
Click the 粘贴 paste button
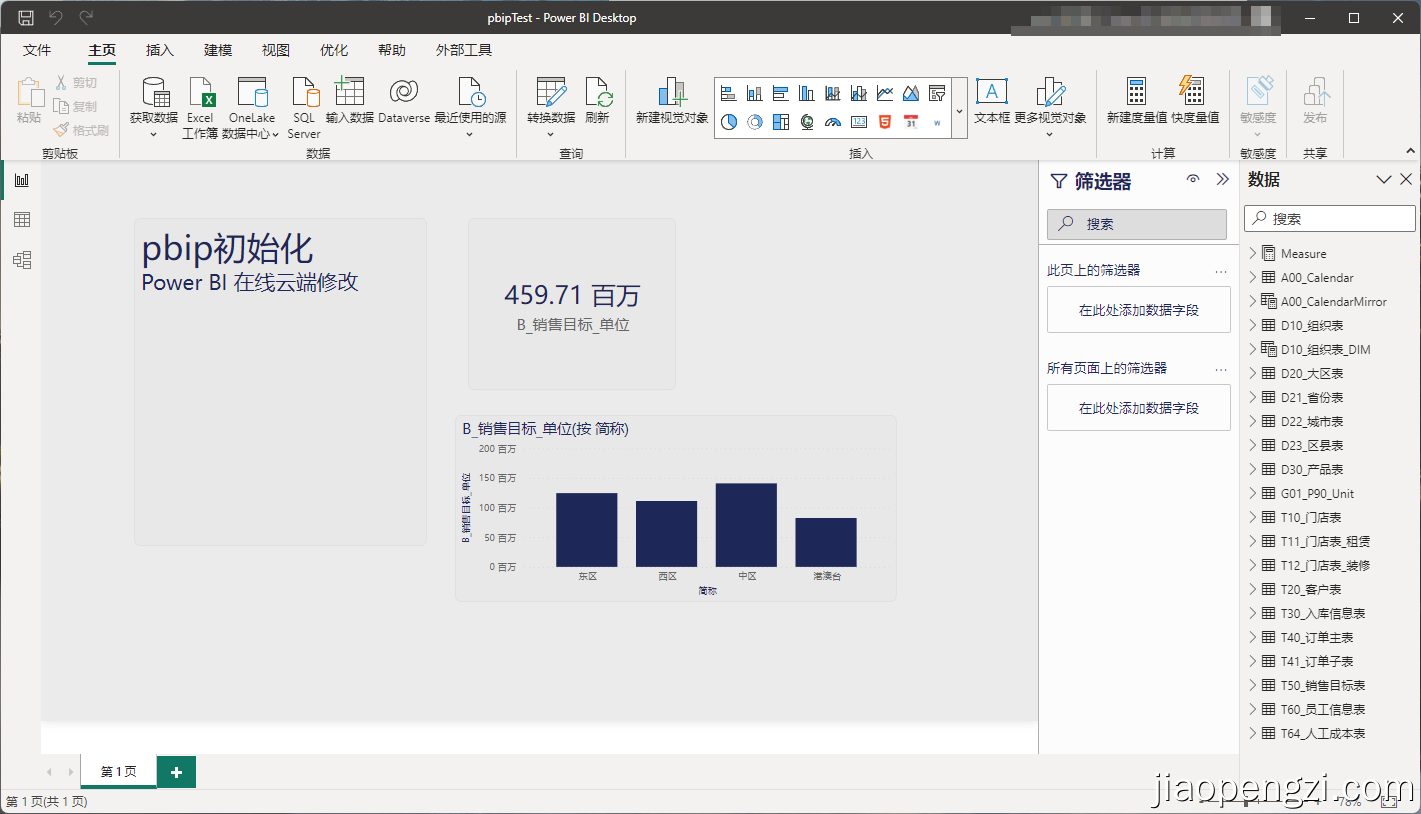[x=29, y=101]
